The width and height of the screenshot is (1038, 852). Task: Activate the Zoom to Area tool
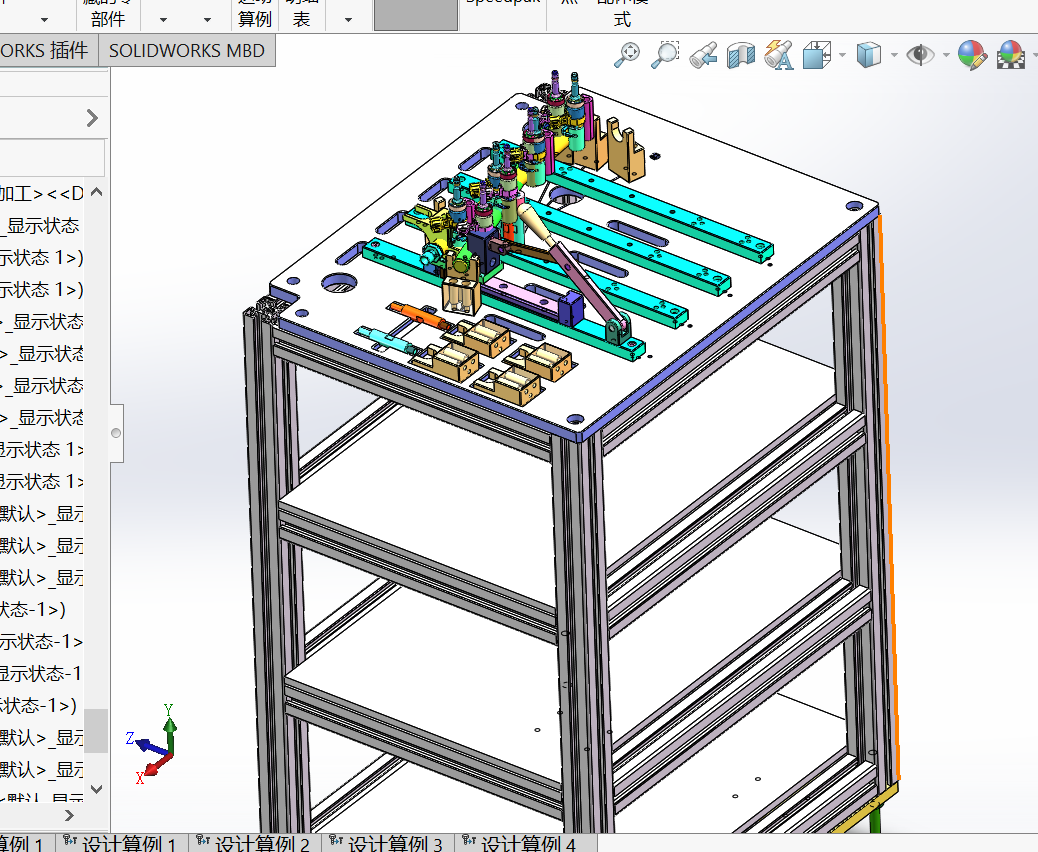(x=665, y=54)
